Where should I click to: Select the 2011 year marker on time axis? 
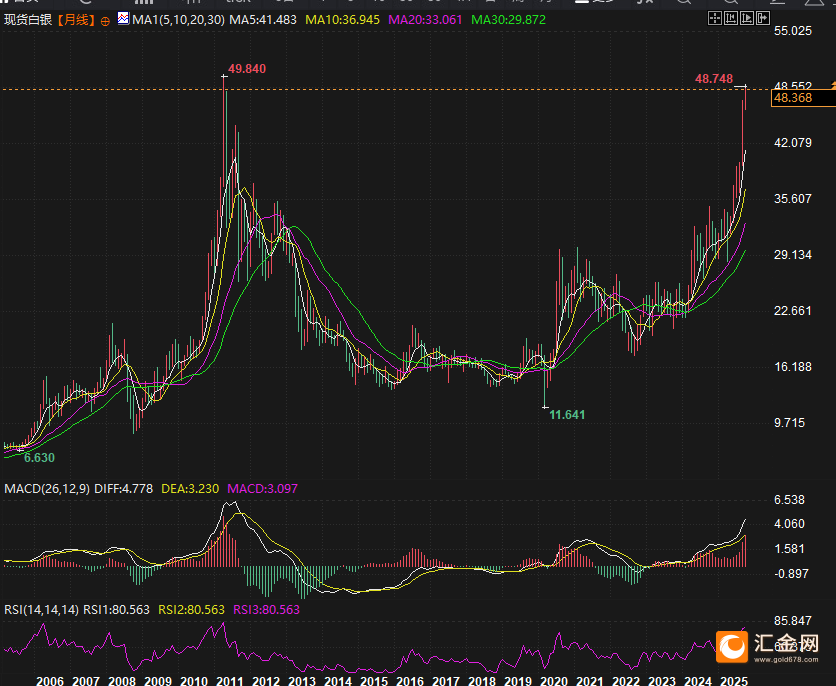click(229, 679)
